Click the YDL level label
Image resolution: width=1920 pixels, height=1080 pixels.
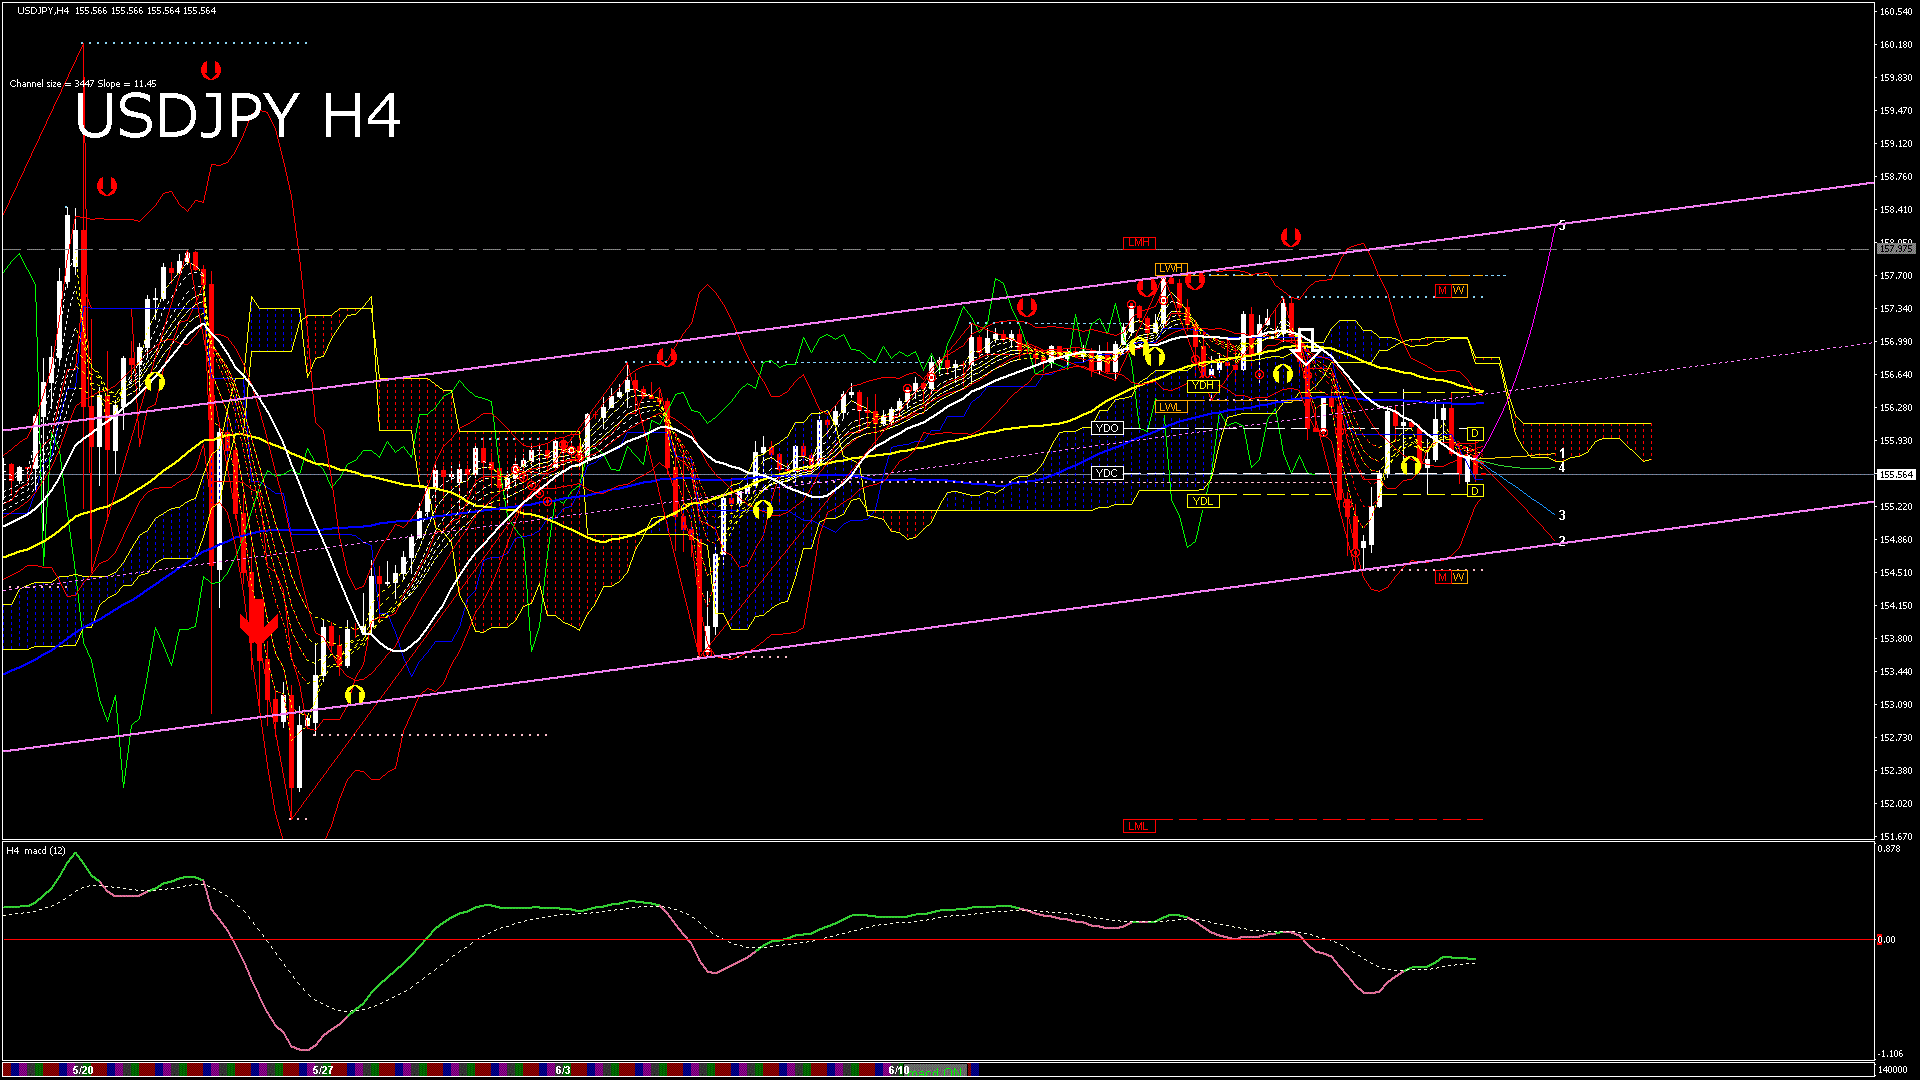click(1203, 501)
